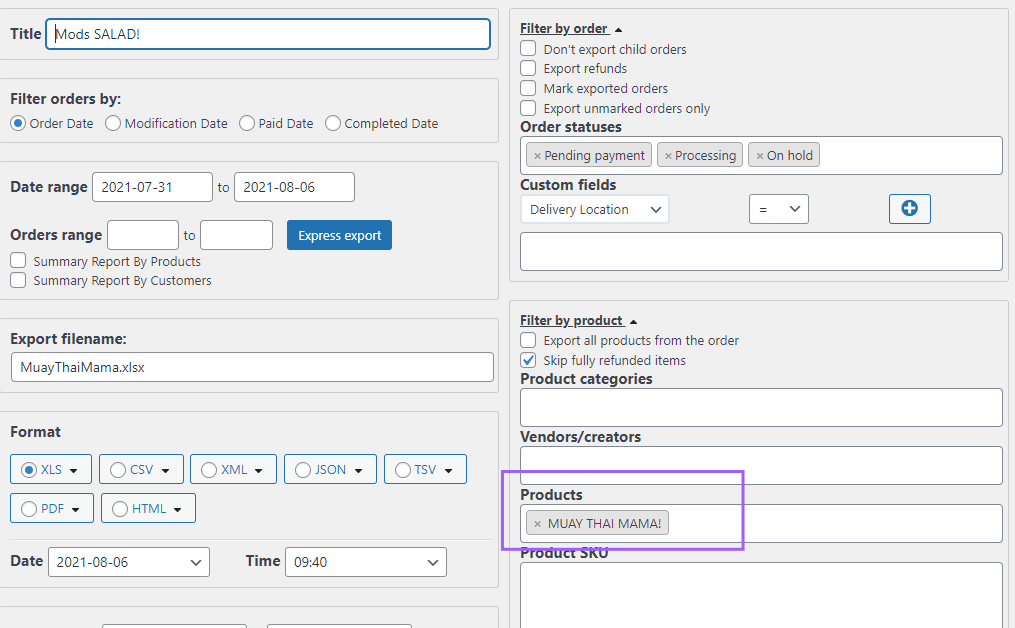The height and width of the screenshot is (628, 1015).
Task: Remove the Processing status tag
Action: coord(668,156)
